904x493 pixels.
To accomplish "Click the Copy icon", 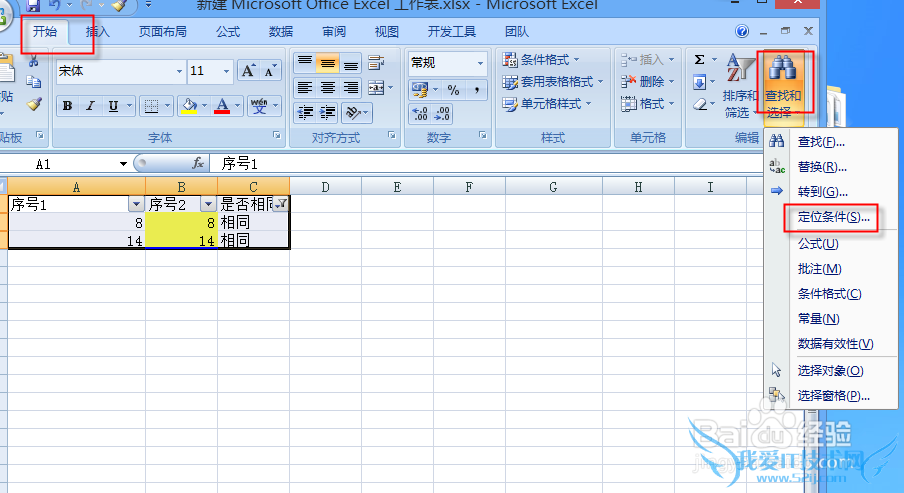I will 34,82.
